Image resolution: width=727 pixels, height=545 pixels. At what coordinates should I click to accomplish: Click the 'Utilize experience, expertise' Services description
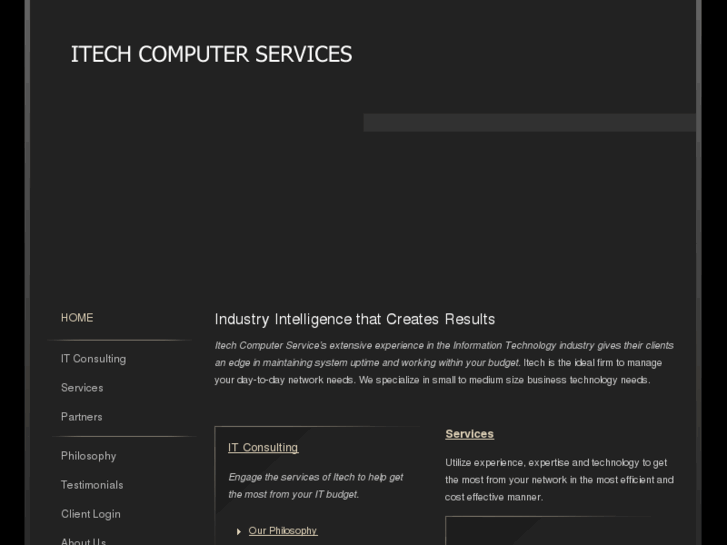coord(559,479)
